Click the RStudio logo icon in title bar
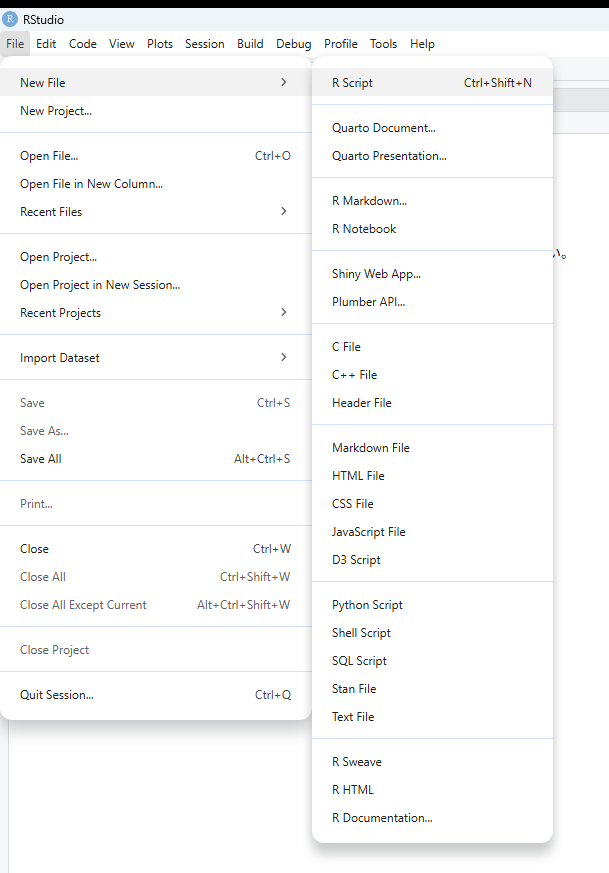This screenshot has width=609, height=873. coord(10,19)
